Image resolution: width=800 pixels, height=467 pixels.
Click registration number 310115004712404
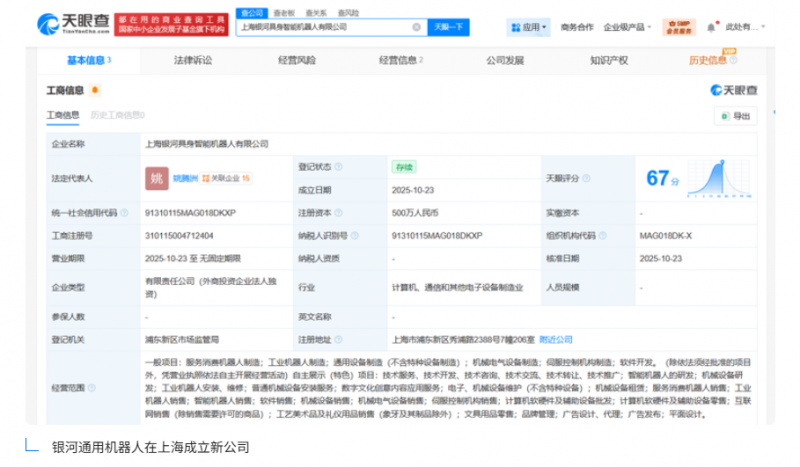(179, 235)
